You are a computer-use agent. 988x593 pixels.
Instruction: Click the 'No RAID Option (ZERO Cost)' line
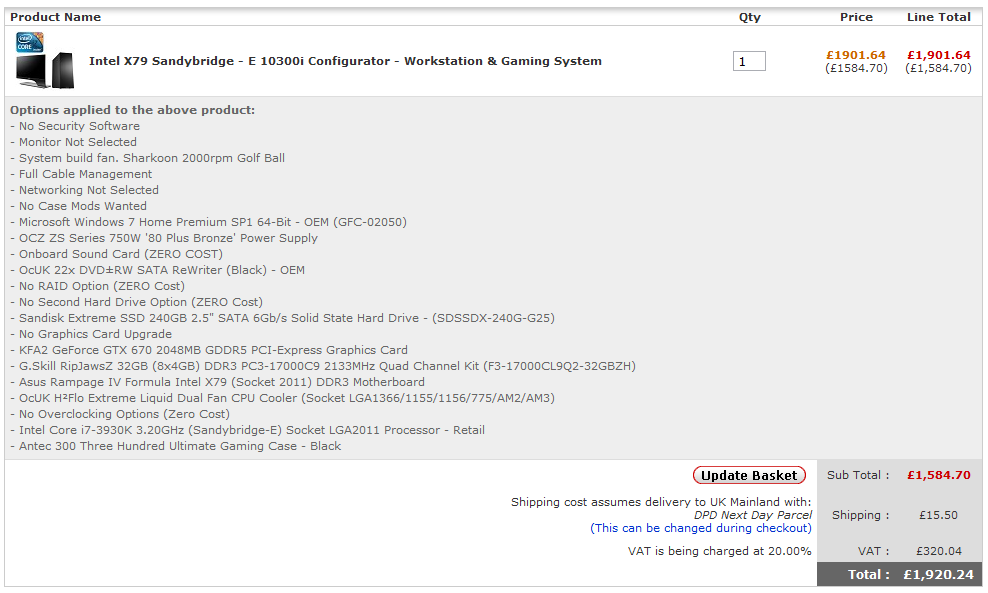point(98,286)
